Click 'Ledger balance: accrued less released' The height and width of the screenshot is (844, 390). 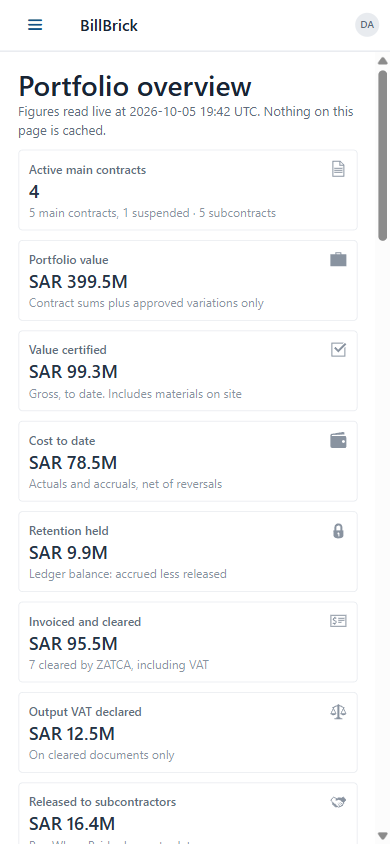tap(127, 574)
